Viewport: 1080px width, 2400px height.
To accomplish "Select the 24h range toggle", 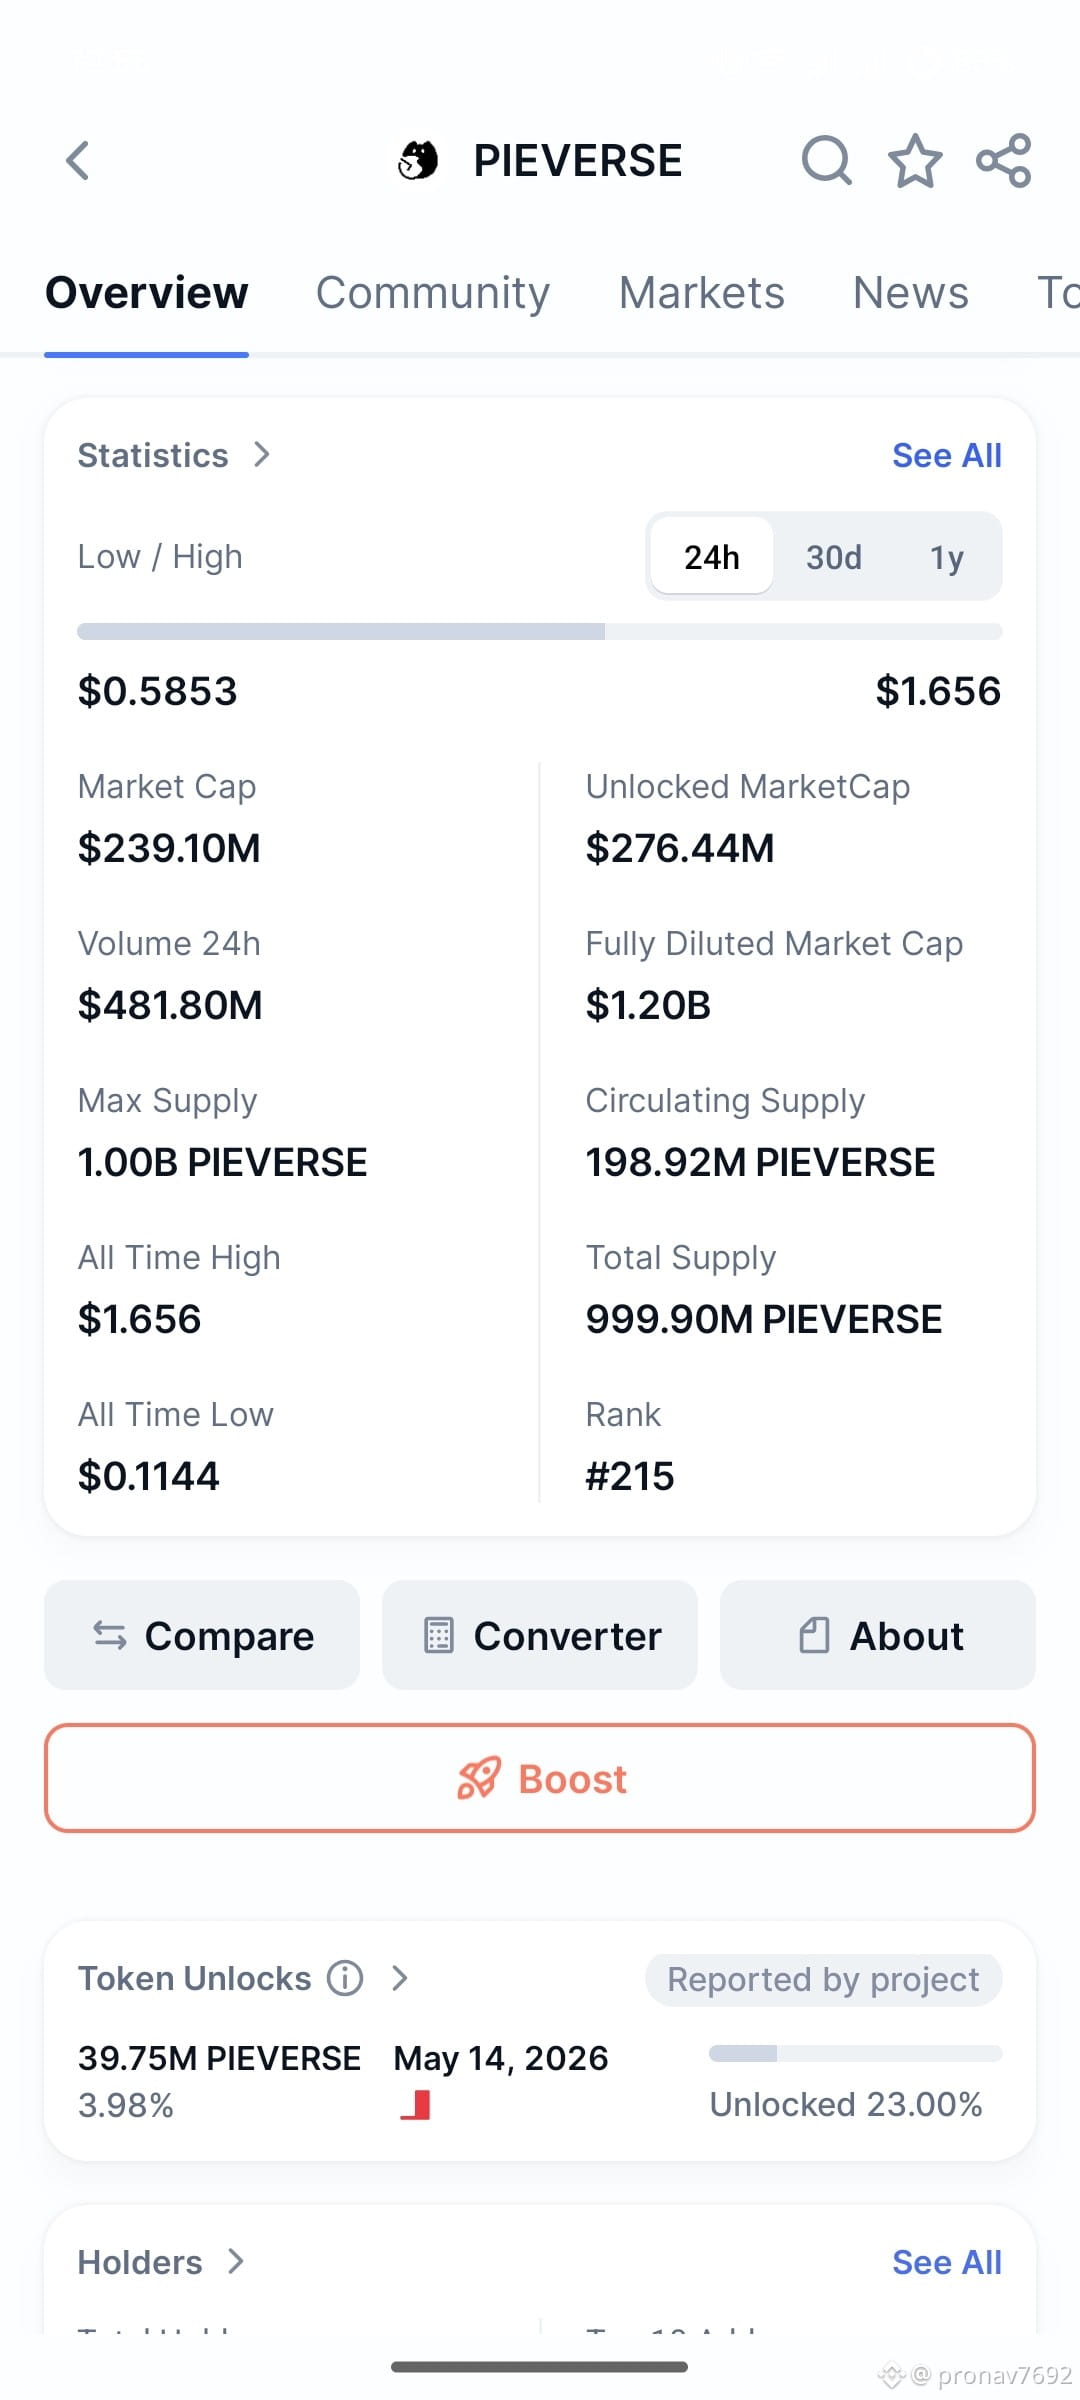I will pos(711,556).
